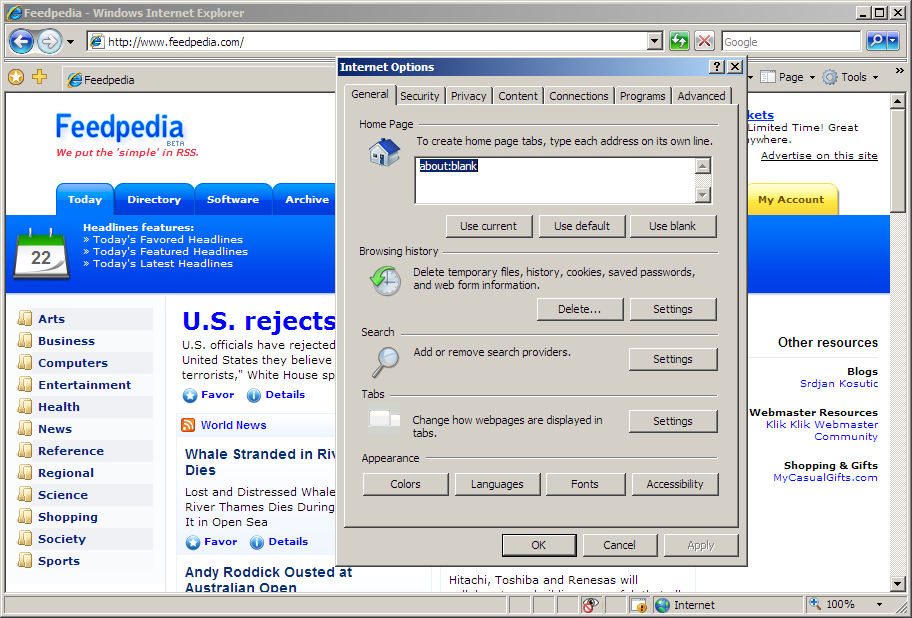
Task: Select the Advanced tab
Action: coord(701,96)
